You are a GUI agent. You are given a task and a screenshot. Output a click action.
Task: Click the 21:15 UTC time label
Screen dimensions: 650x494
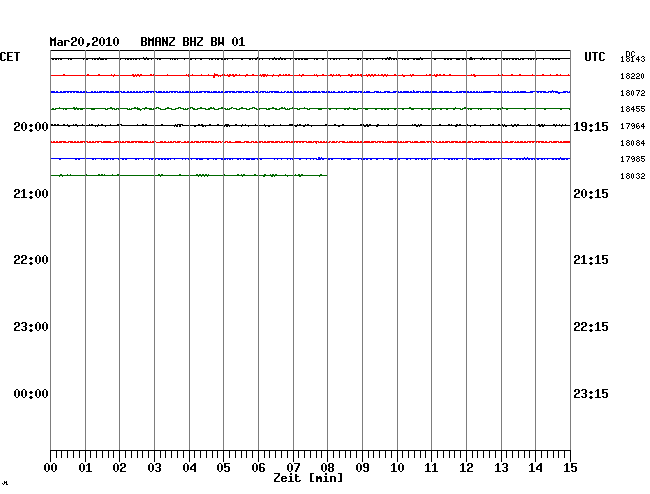(591, 260)
